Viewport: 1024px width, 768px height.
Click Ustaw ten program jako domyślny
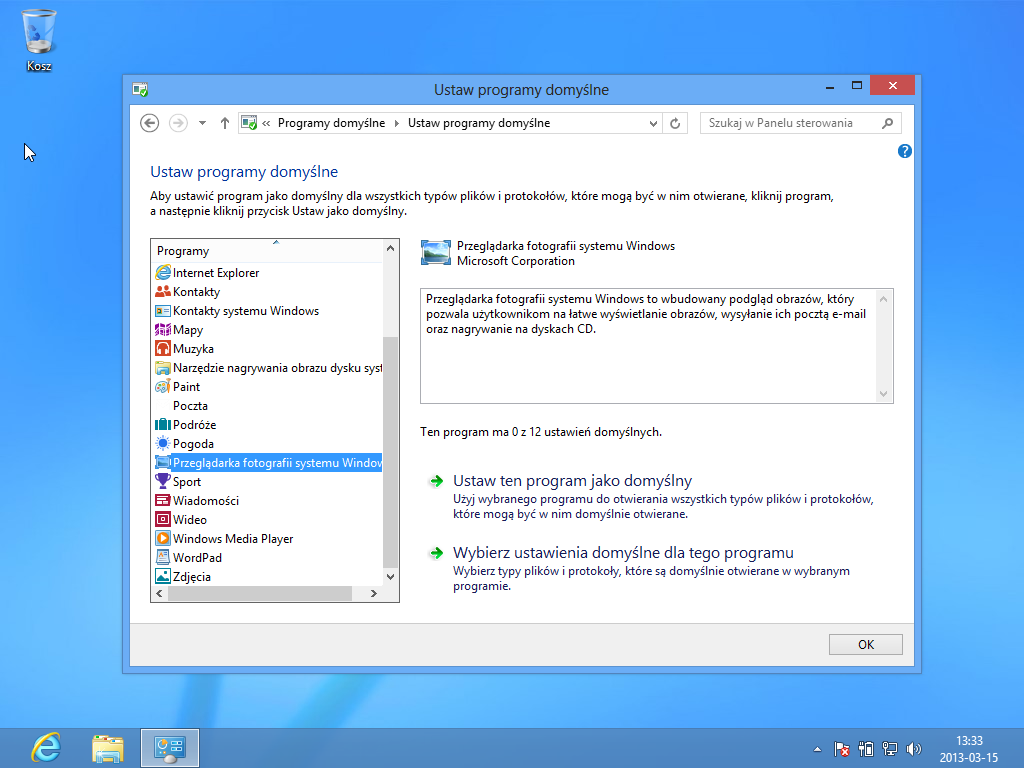[x=572, y=481]
